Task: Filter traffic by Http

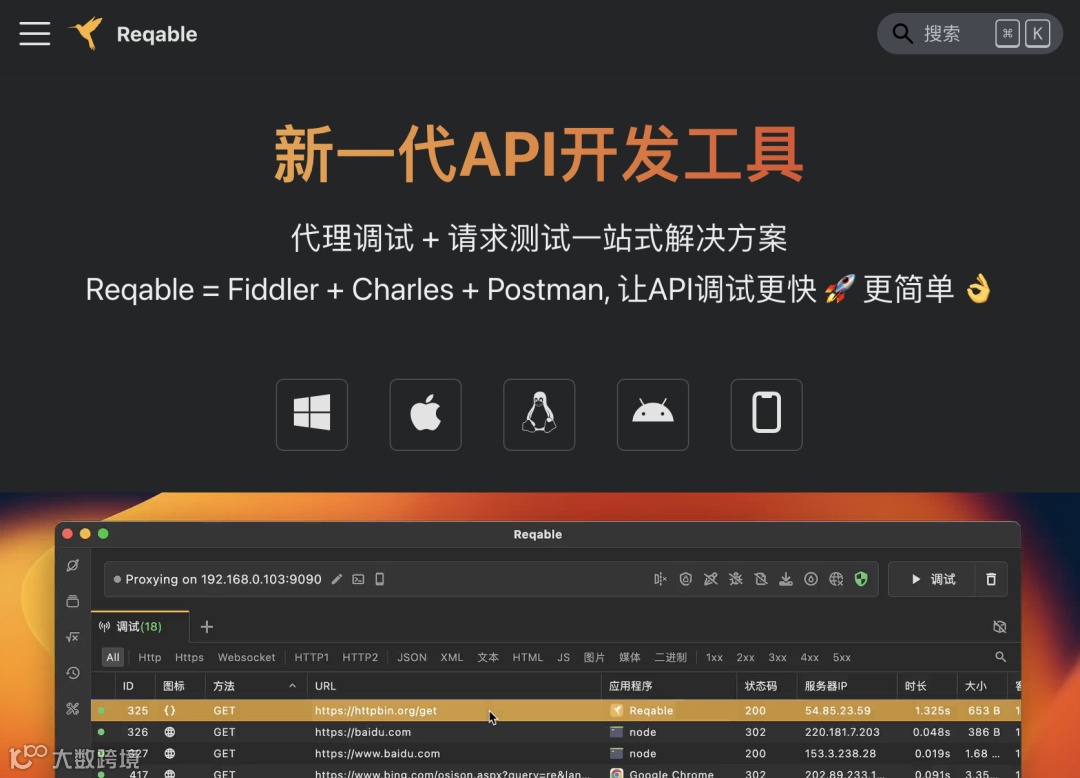Action: point(149,658)
